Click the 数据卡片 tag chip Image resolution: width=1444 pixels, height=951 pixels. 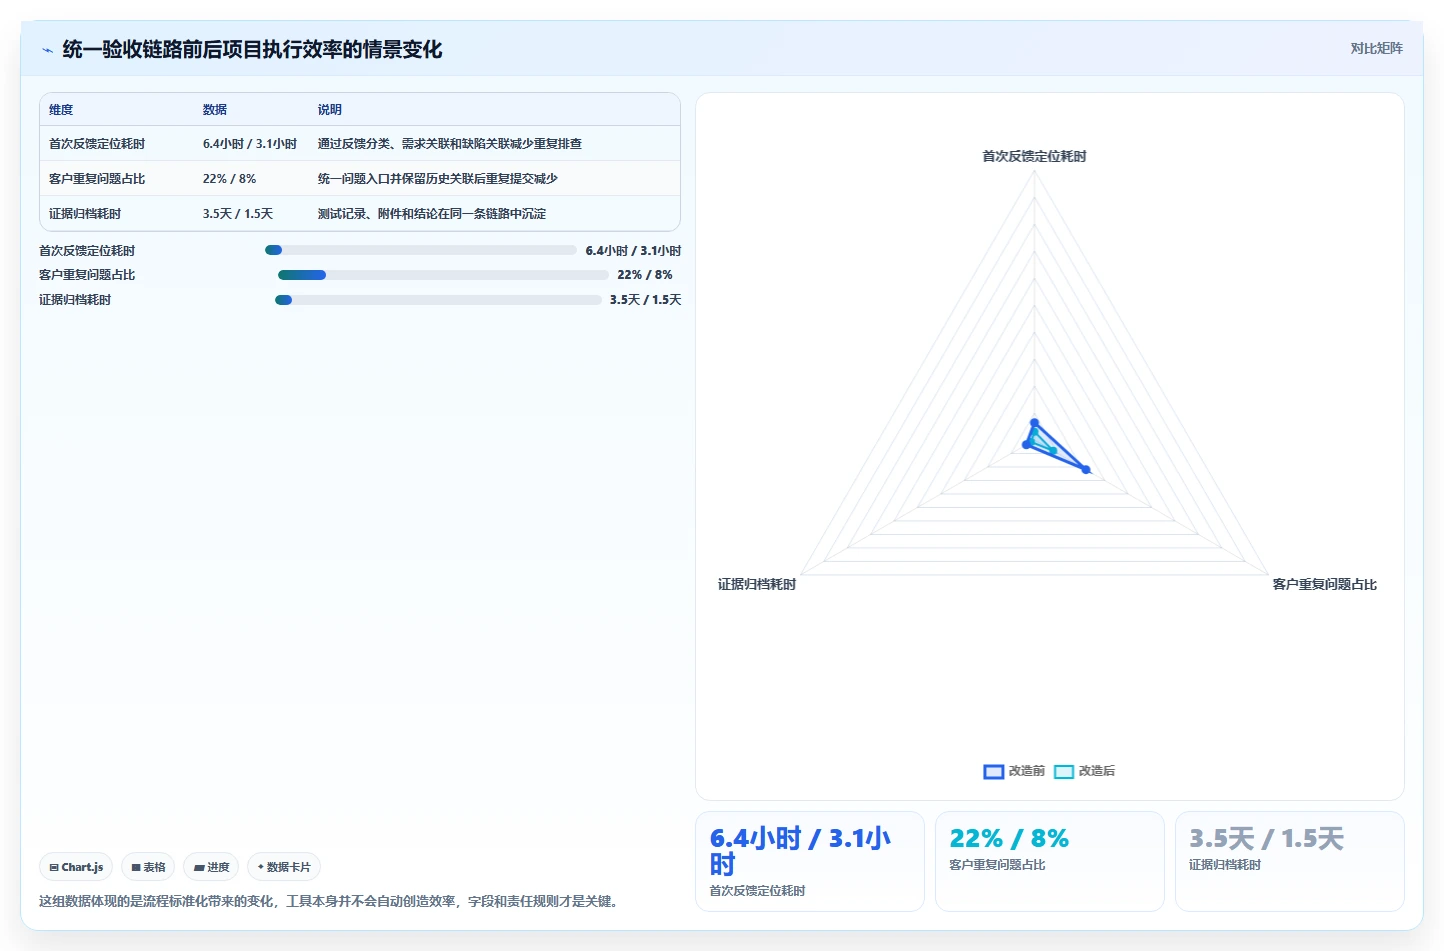pyautogui.click(x=284, y=867)
